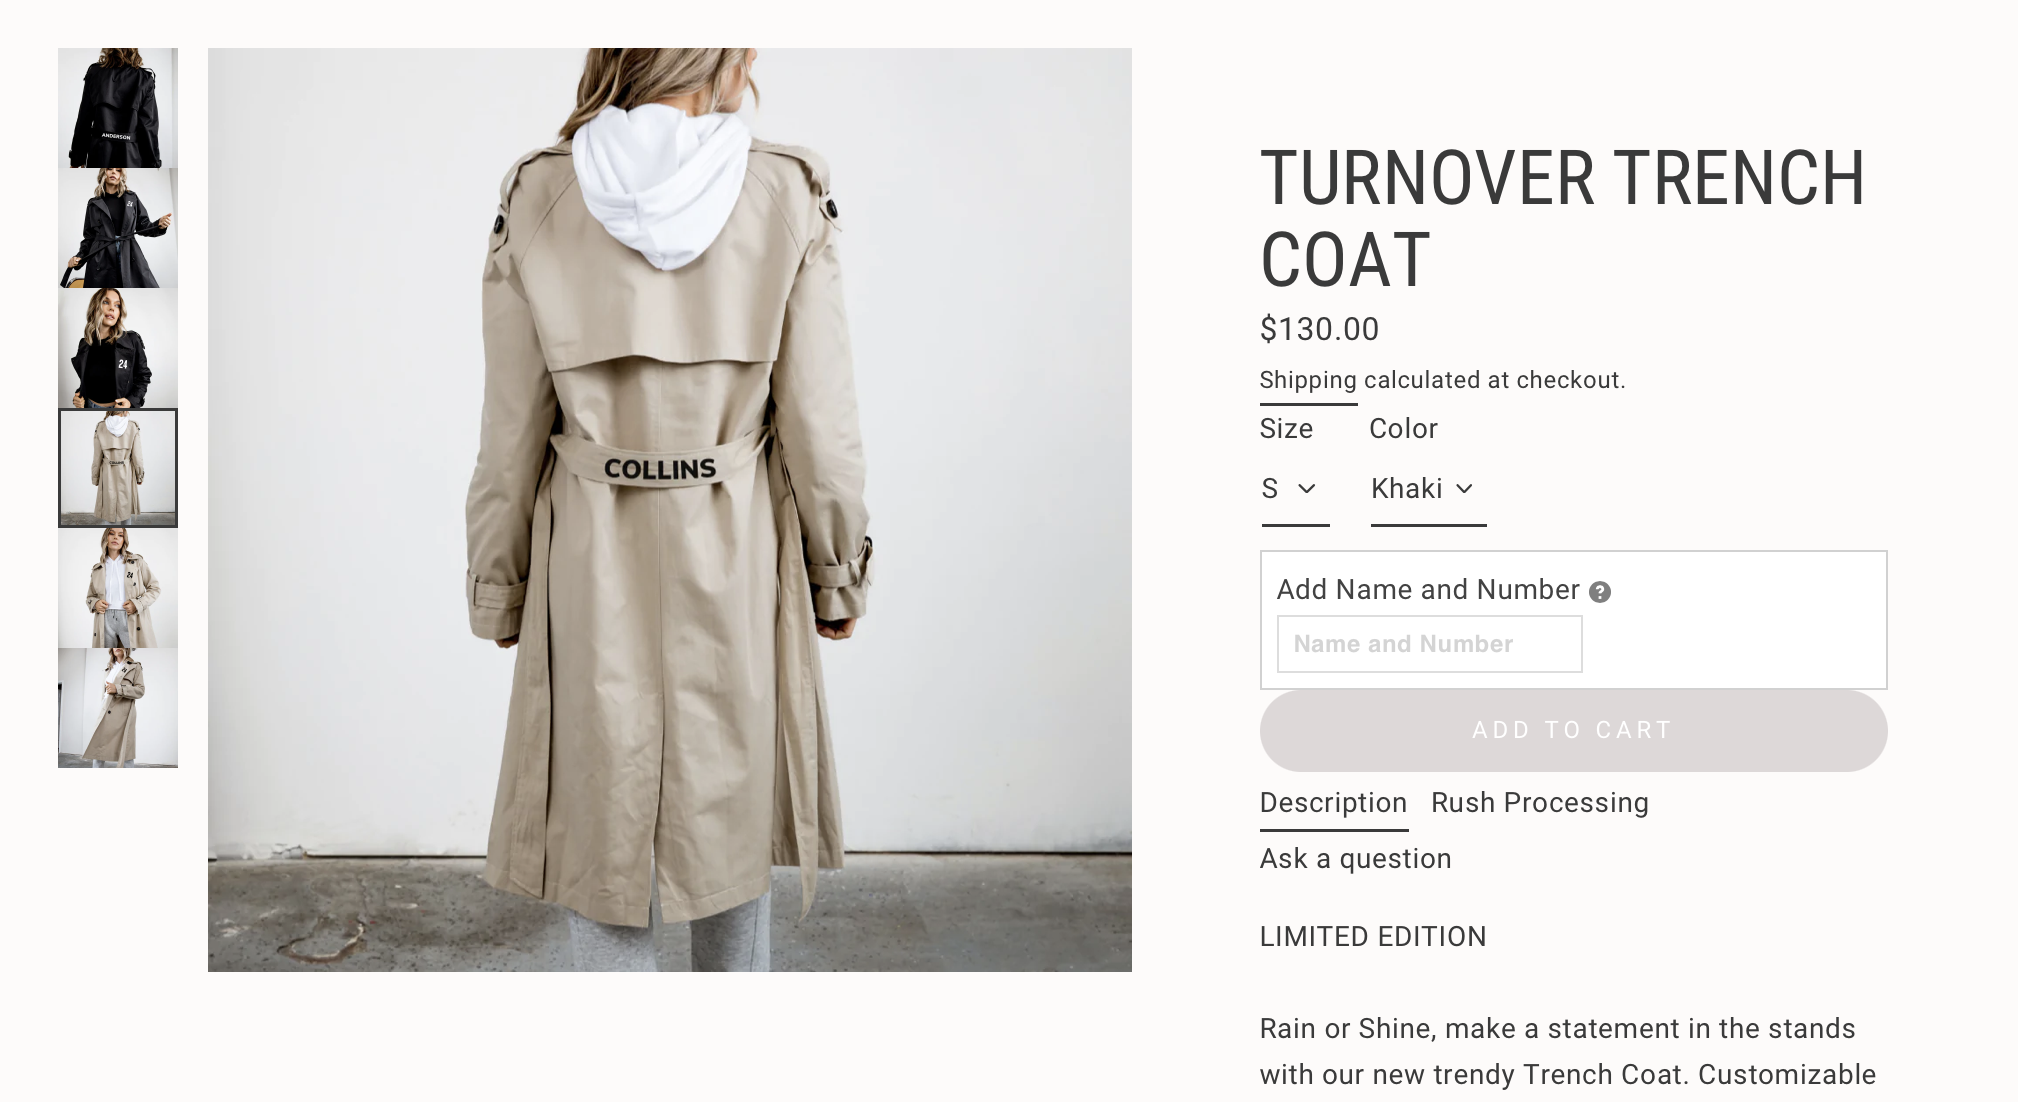Viewport: 2018px width, 1102px height.
Task: Select the khaki back view COLLINS thumbnail
Action: (x=118, y=468)
